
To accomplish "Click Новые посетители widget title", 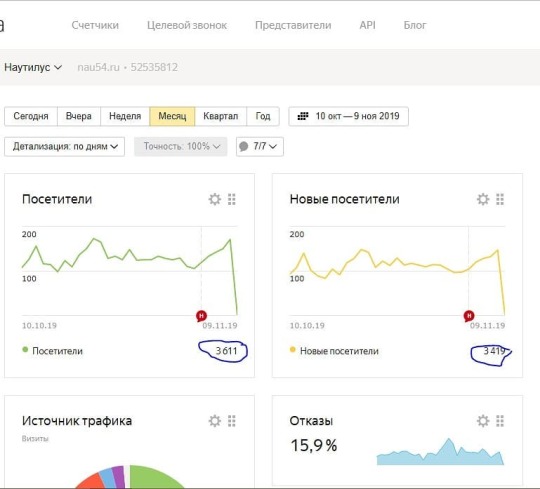I will coord(344,199).
